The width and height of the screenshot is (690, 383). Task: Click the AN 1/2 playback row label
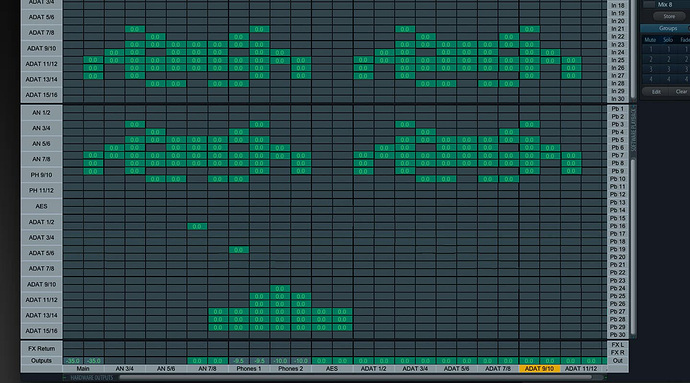coord(41,113)
